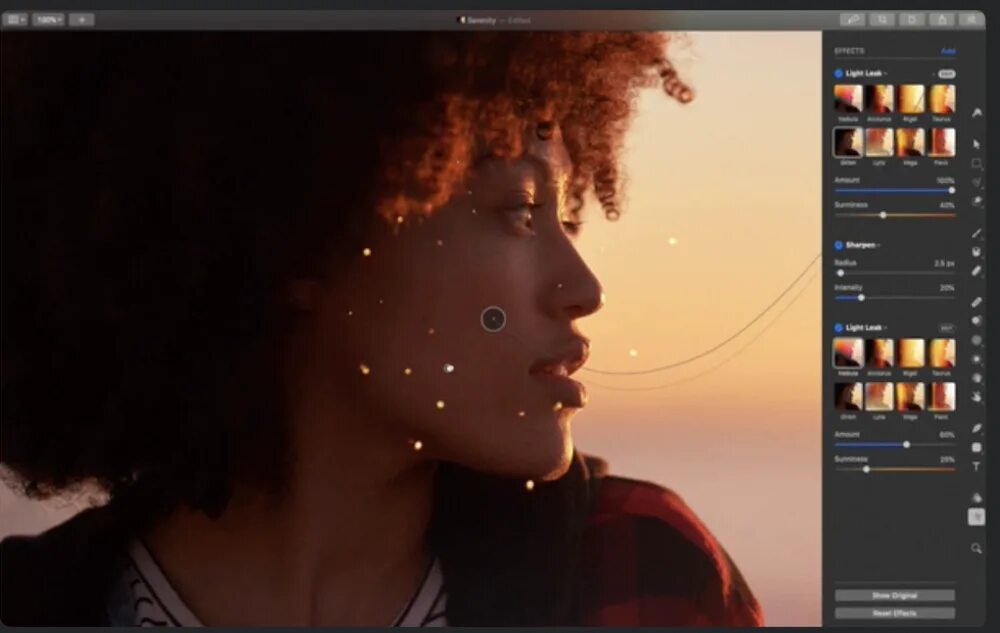Click the Share icon in top toolbar
This screenshot has height=633, width=1000.
pyautogui.click(x=941, y=20)
